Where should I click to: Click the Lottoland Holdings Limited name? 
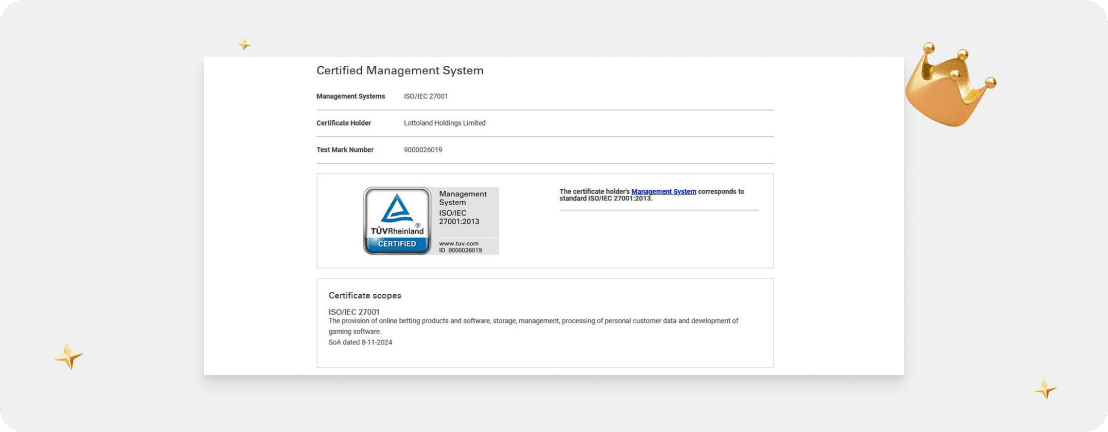coord(444,123)
